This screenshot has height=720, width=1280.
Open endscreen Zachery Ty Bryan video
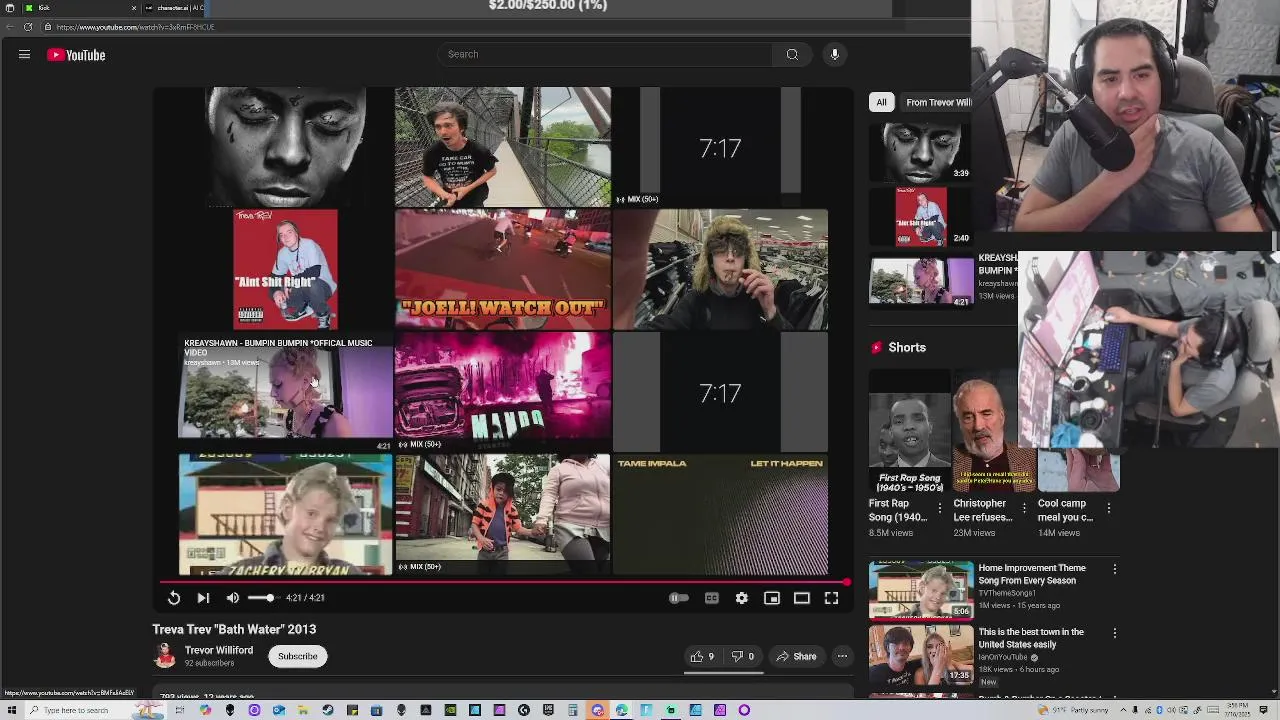point(286,515)
